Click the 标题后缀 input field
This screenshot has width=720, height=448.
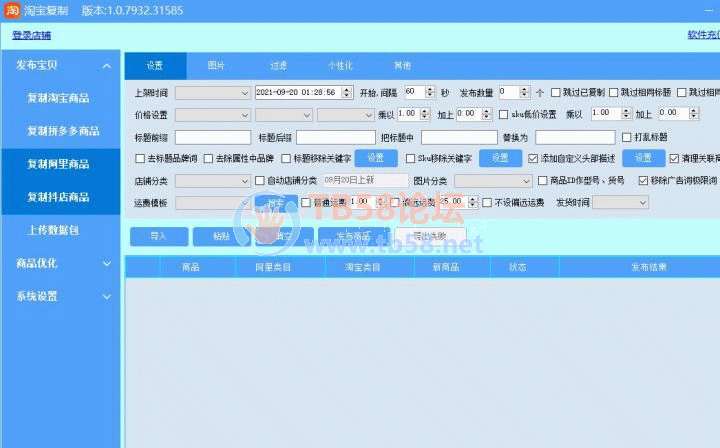coord(336,137)
